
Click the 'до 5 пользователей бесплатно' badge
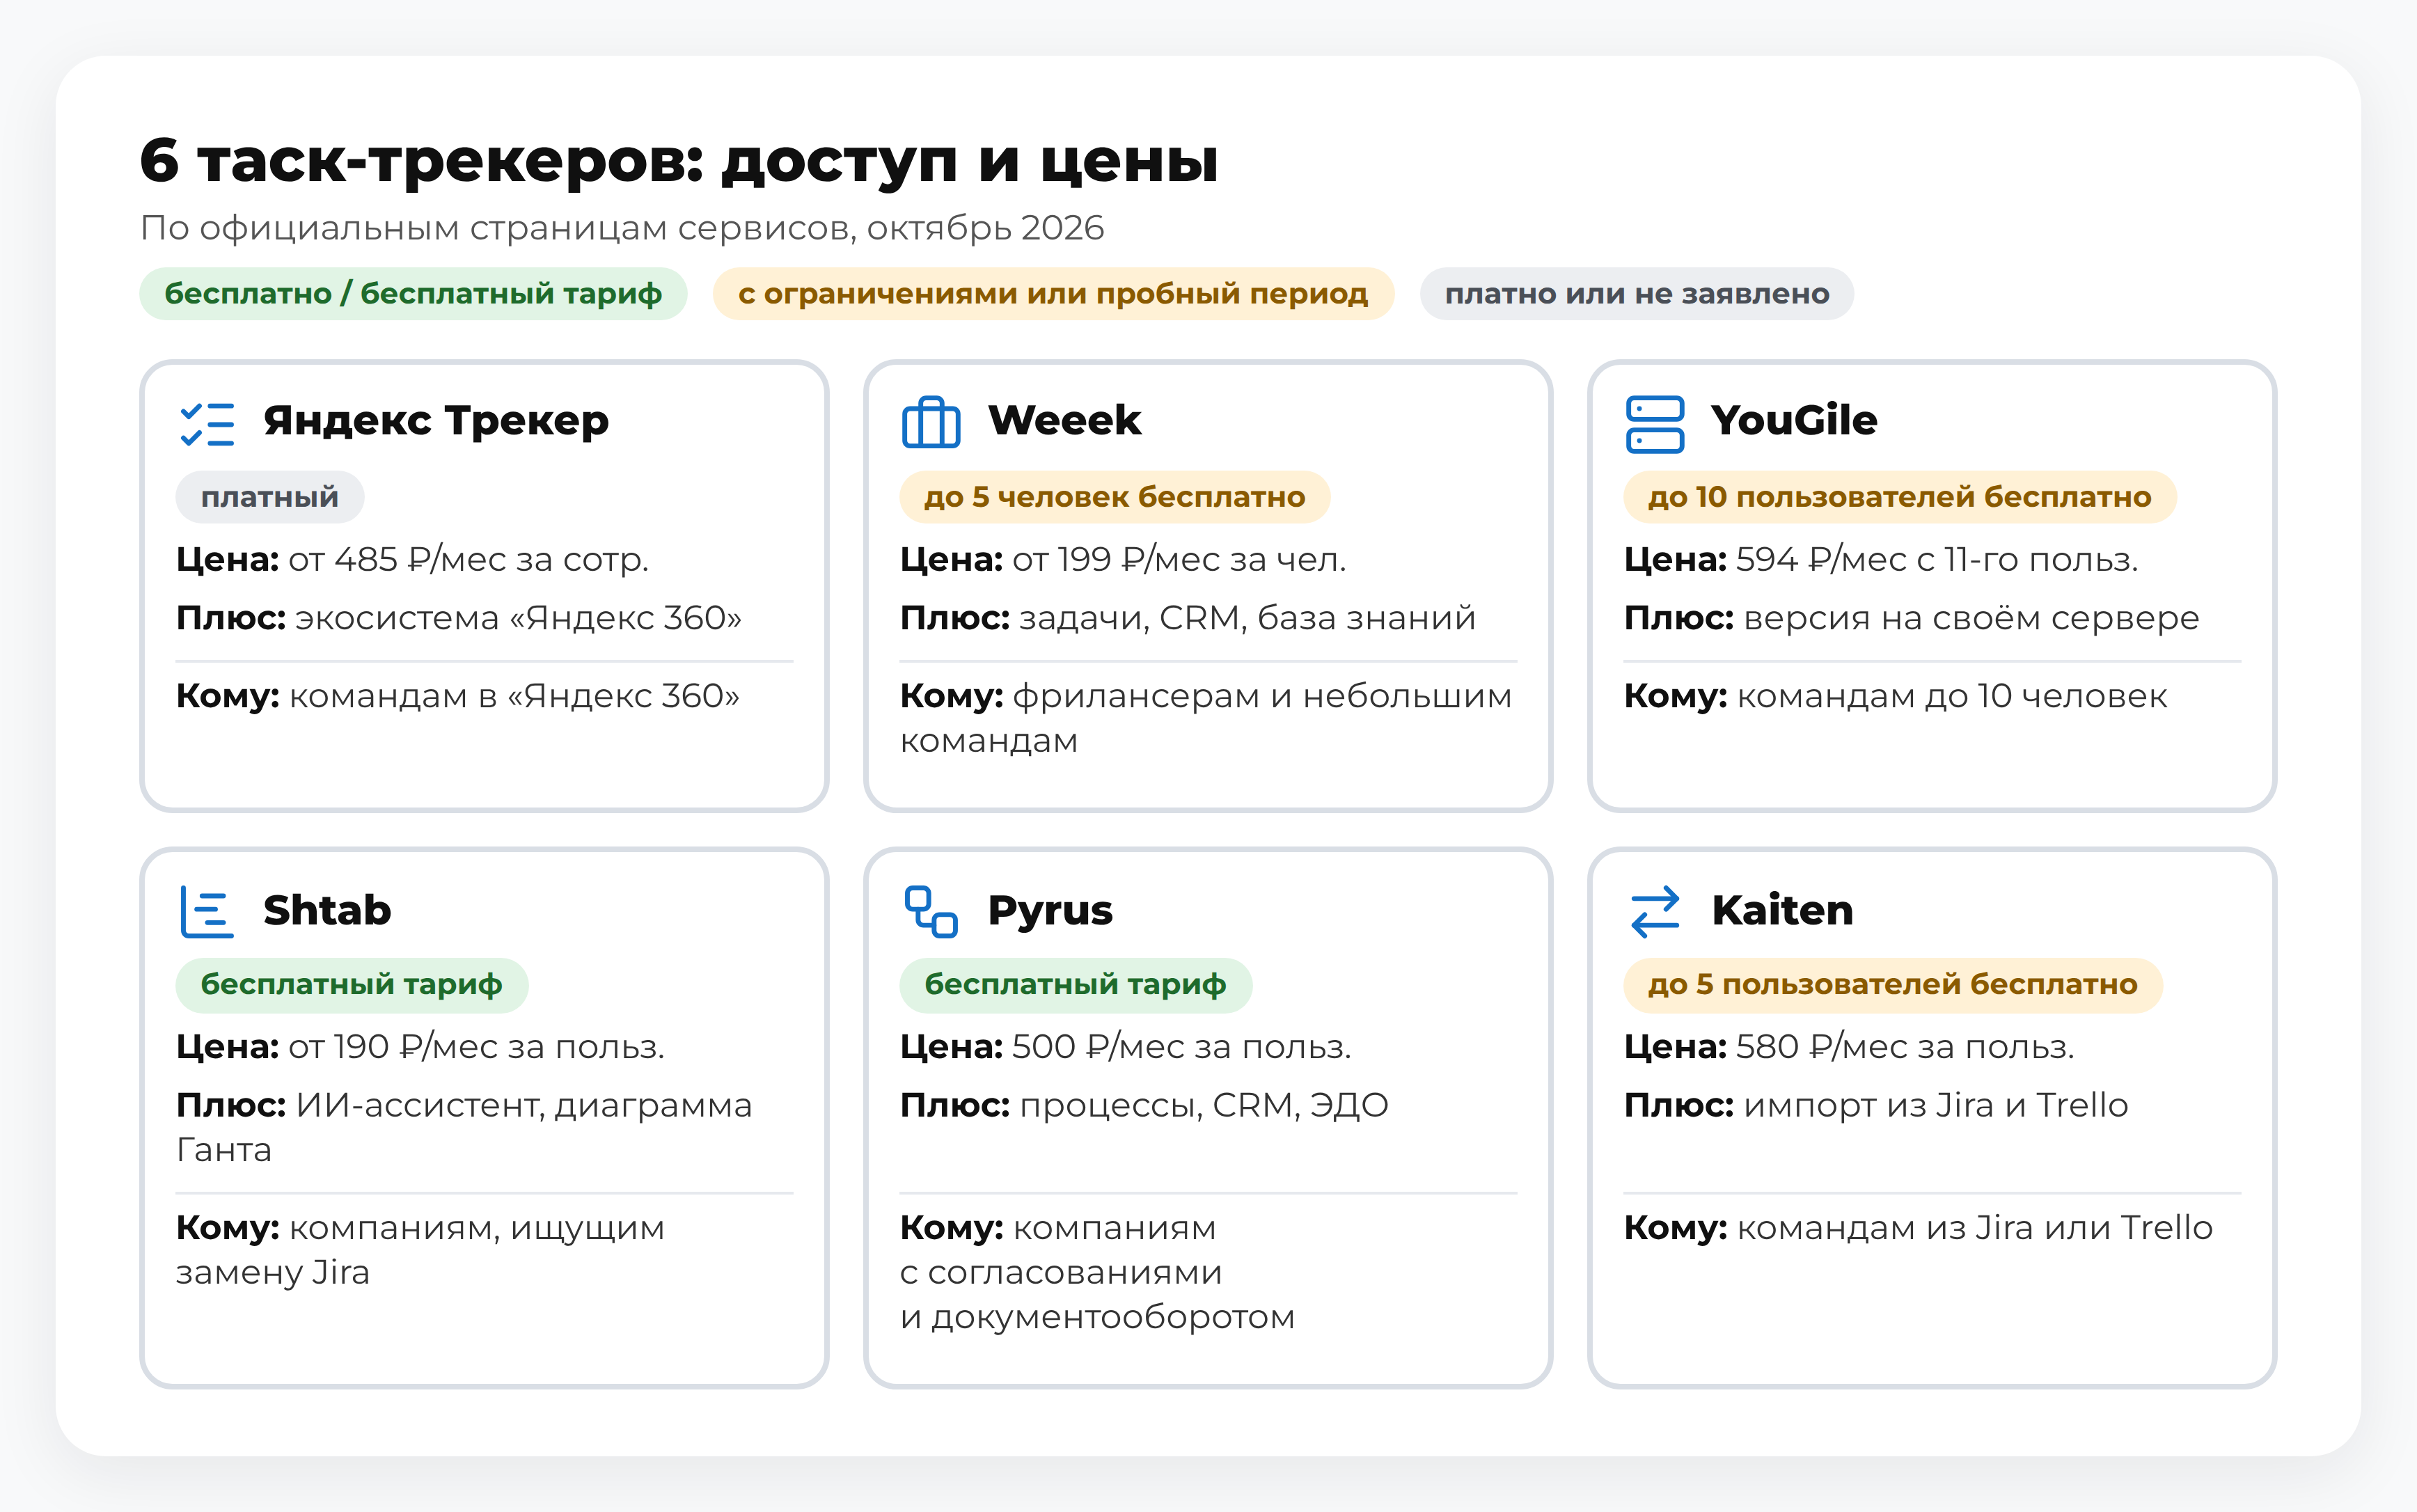tap(1893, 985)
